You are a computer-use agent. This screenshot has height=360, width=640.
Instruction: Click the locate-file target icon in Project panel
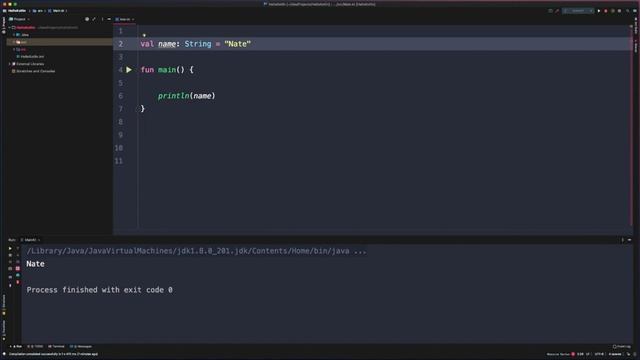pos(87,19)
